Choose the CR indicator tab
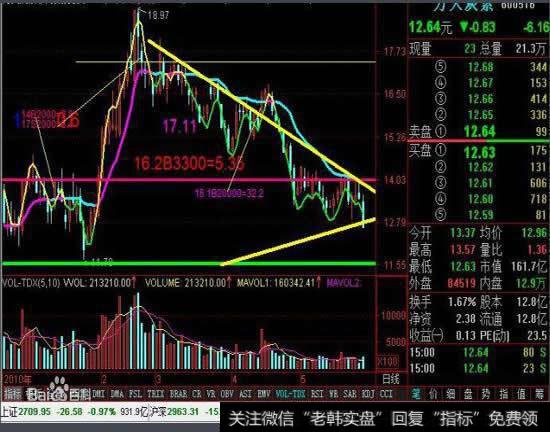This screenshot has width=550, height=432. coord(197,394)
